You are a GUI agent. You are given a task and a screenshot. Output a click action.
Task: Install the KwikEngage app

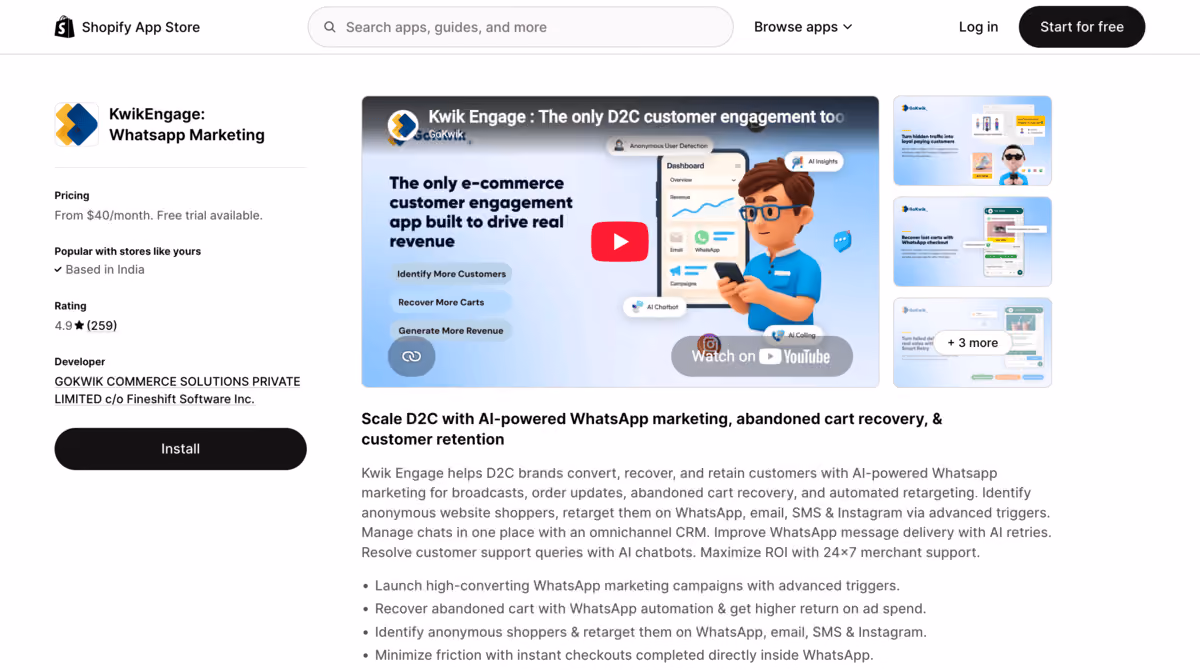coord(180,449)
